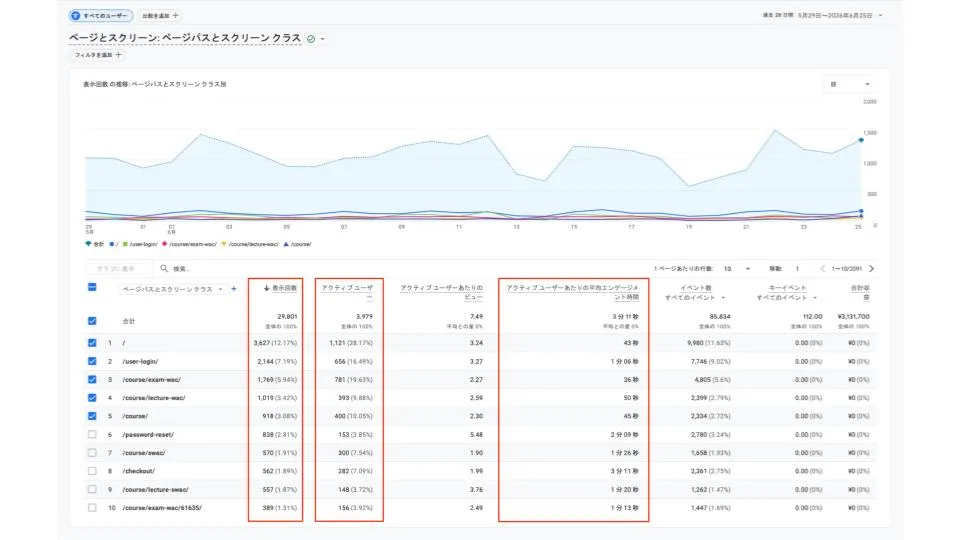Check the /checkout/ row checkbox
The width and height of the screenshot is (960, 540).
tap(92, 471)
